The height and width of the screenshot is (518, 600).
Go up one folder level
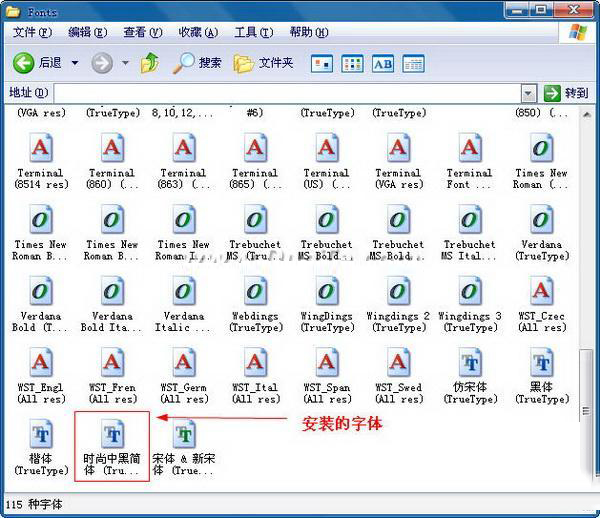tap(150, 63)
